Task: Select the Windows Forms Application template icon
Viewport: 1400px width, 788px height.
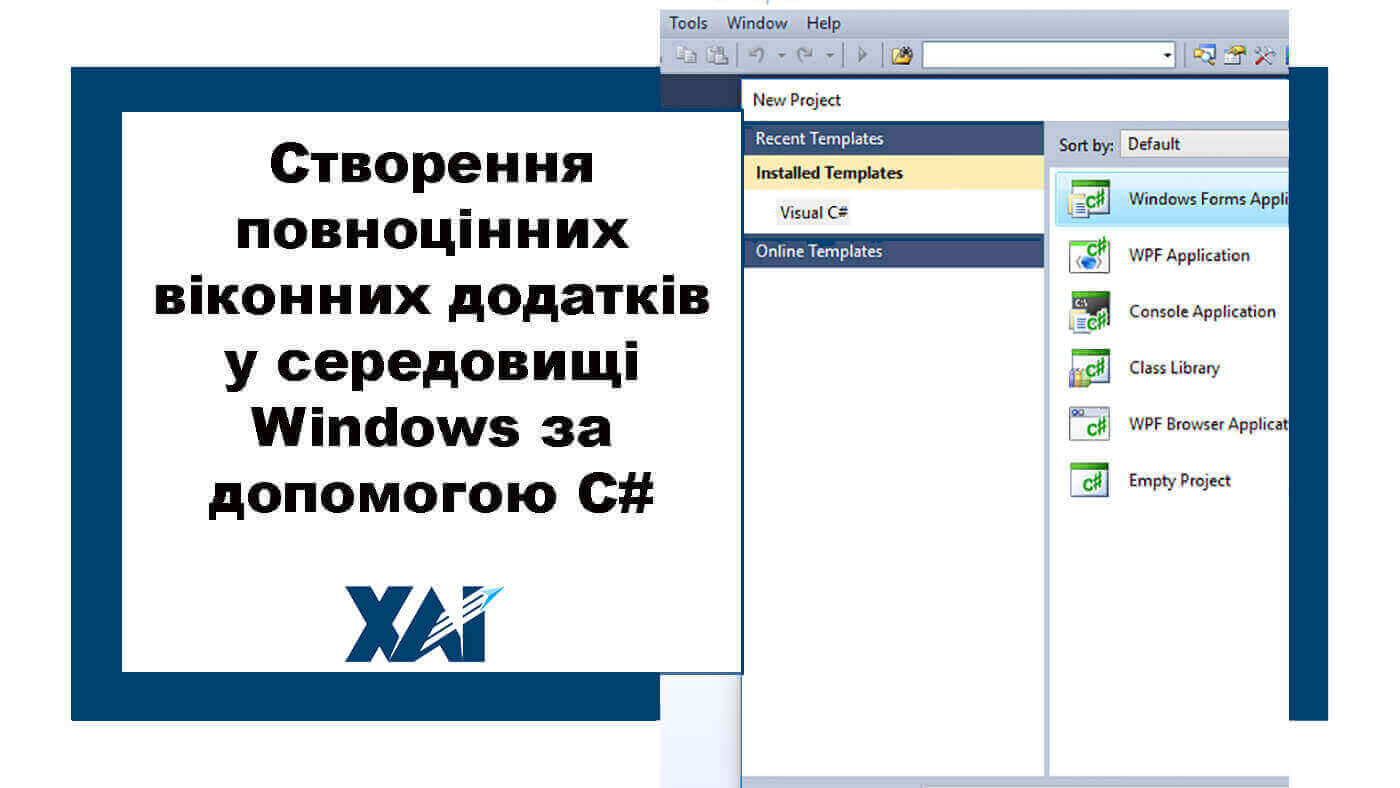Action: click(x=1090, y=199)
